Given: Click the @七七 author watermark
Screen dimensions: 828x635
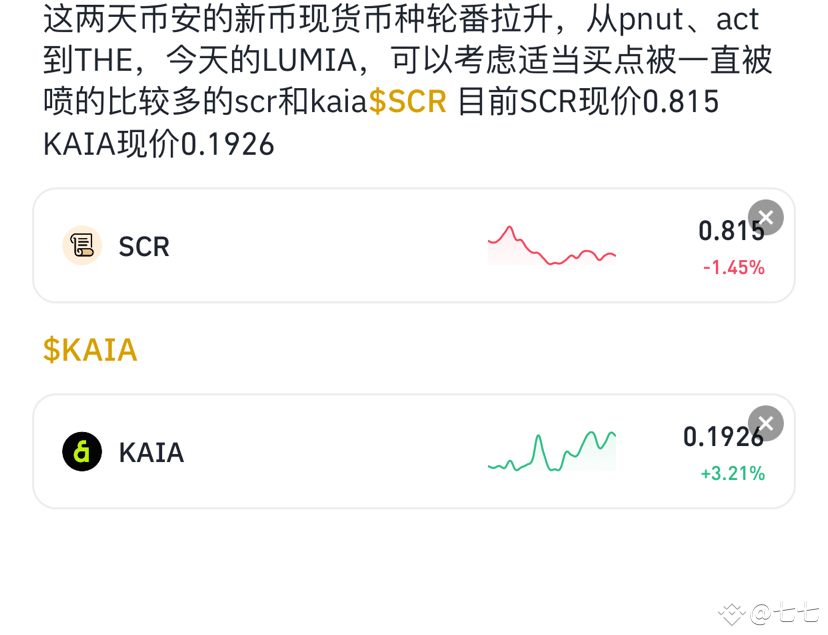Looking at the screenshot, I should (x=784, y=614).
